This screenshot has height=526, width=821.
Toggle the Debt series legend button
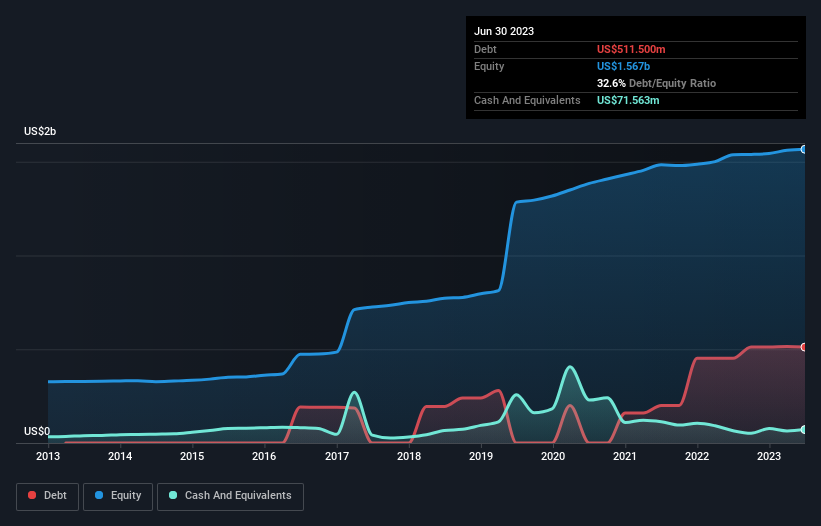(x=48, y=496)
